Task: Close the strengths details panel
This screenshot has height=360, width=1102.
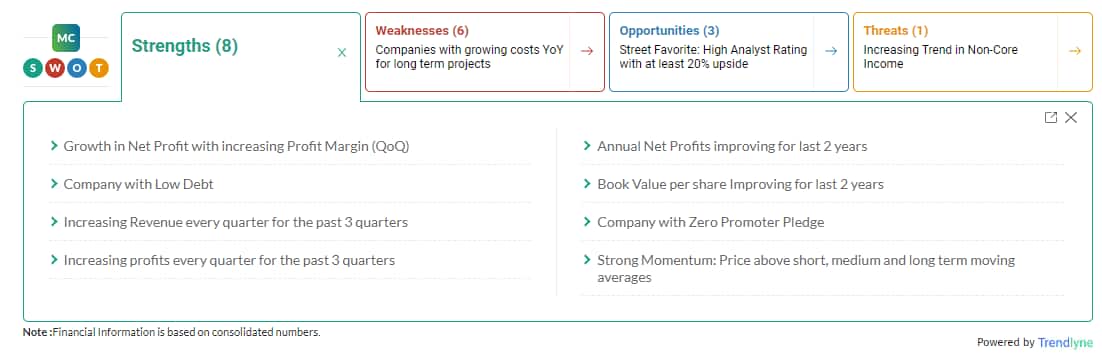Action: (x=1070, y=117)
